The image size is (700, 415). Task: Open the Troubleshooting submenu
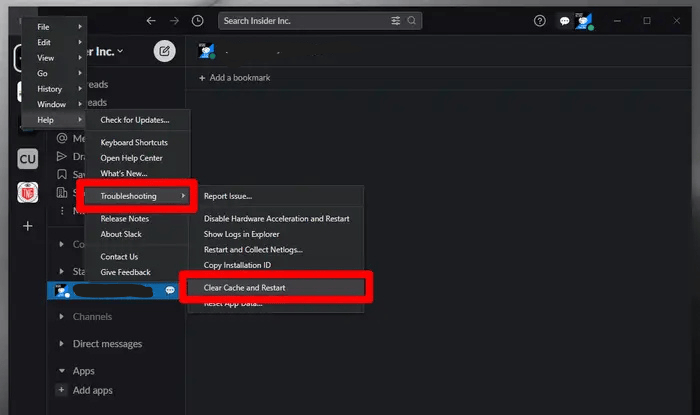click(136, 196)
